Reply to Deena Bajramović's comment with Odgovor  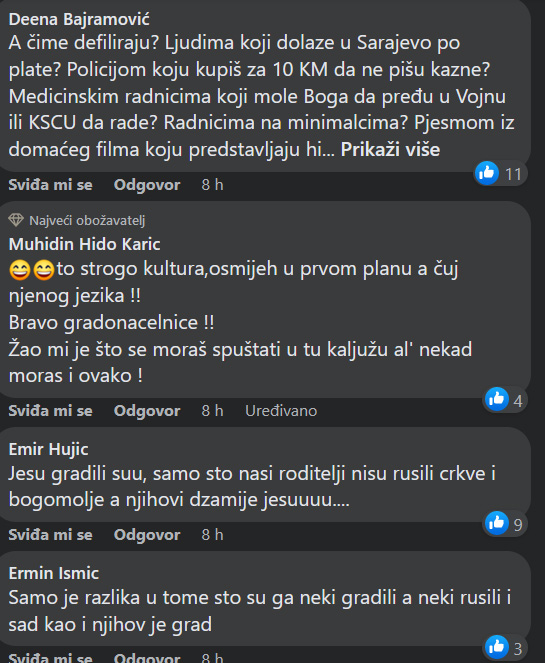pos(147,185)
